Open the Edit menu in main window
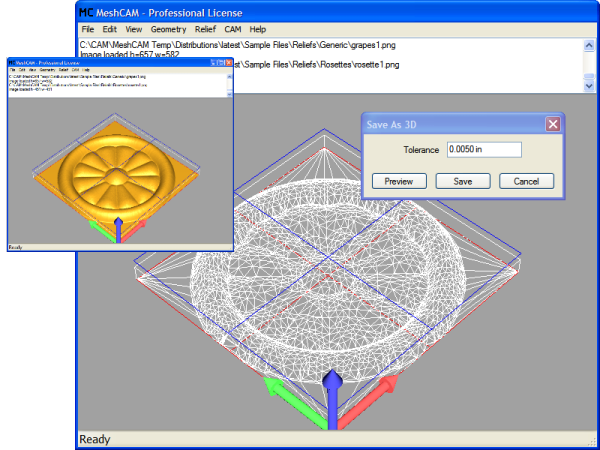600x450 pixels. [109, 29]
